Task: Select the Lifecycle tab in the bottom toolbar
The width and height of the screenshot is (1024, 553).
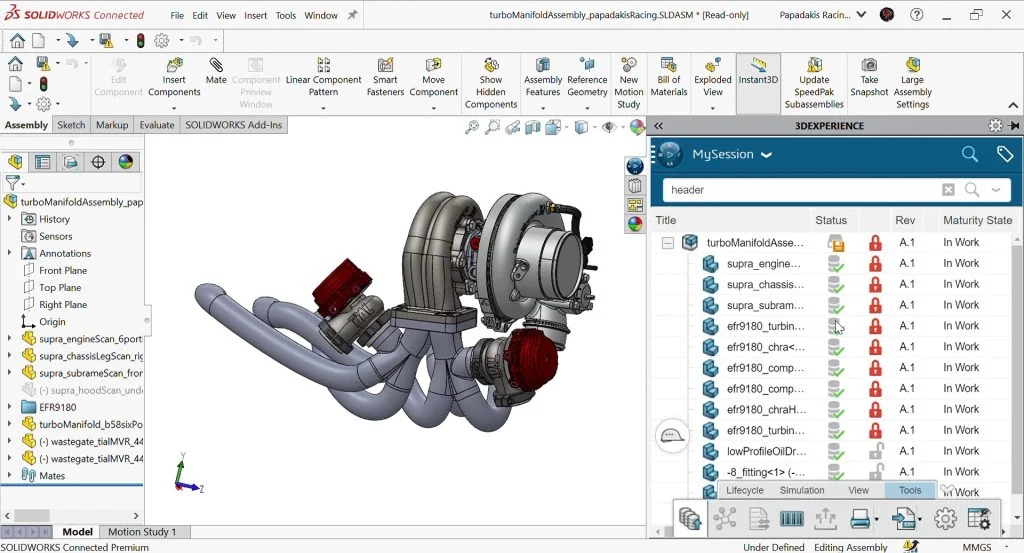Action: click(x=745, y=490)
